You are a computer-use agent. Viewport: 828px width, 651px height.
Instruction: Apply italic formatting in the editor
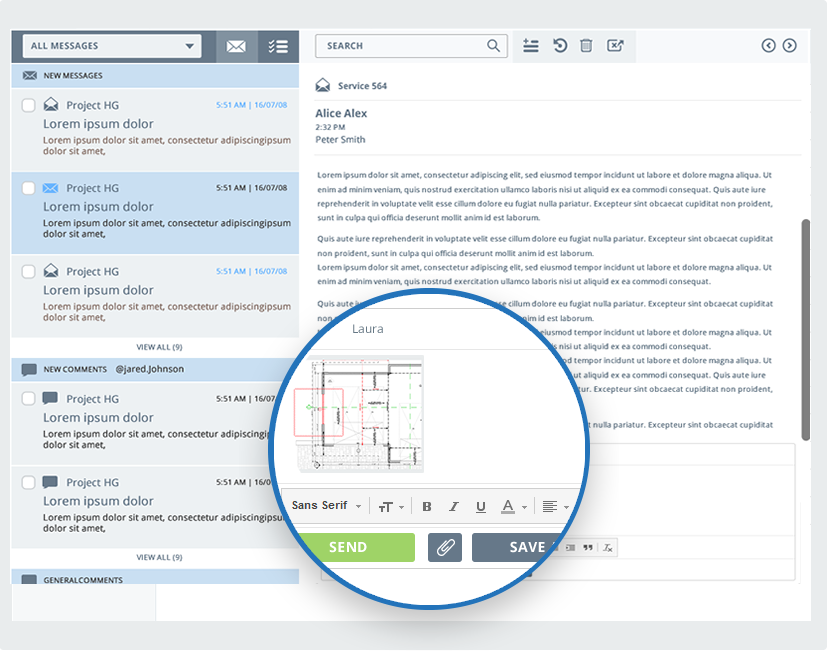pos(454,507)
